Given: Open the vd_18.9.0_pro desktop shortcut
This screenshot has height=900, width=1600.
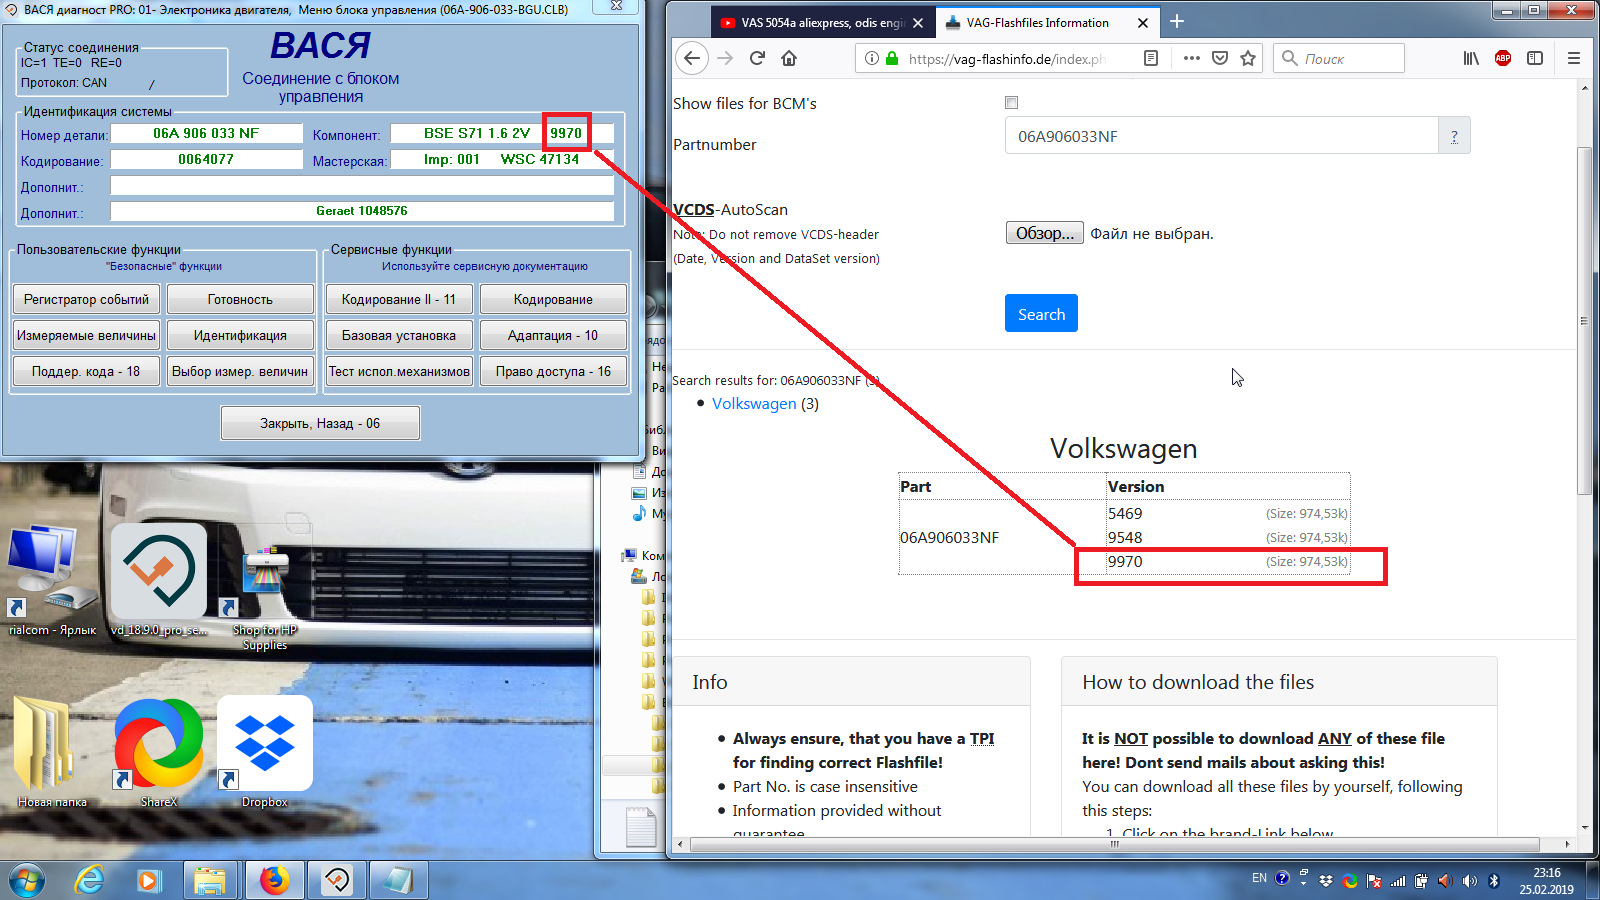Looking at the screenshot, I should click(x=159, y=581).
